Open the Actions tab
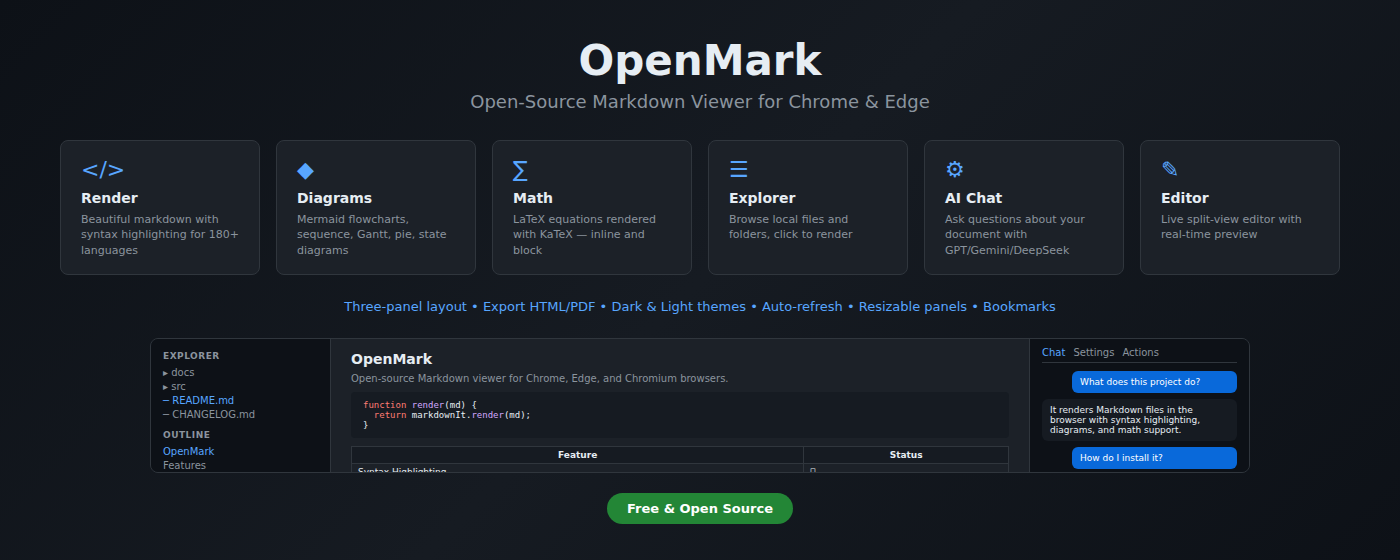Screen dimensions: 1400x560 click(1140, 352)
